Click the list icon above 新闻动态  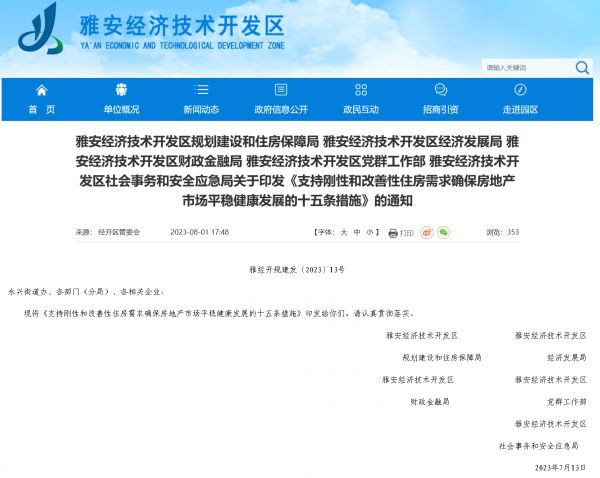[x=201, y=90]
